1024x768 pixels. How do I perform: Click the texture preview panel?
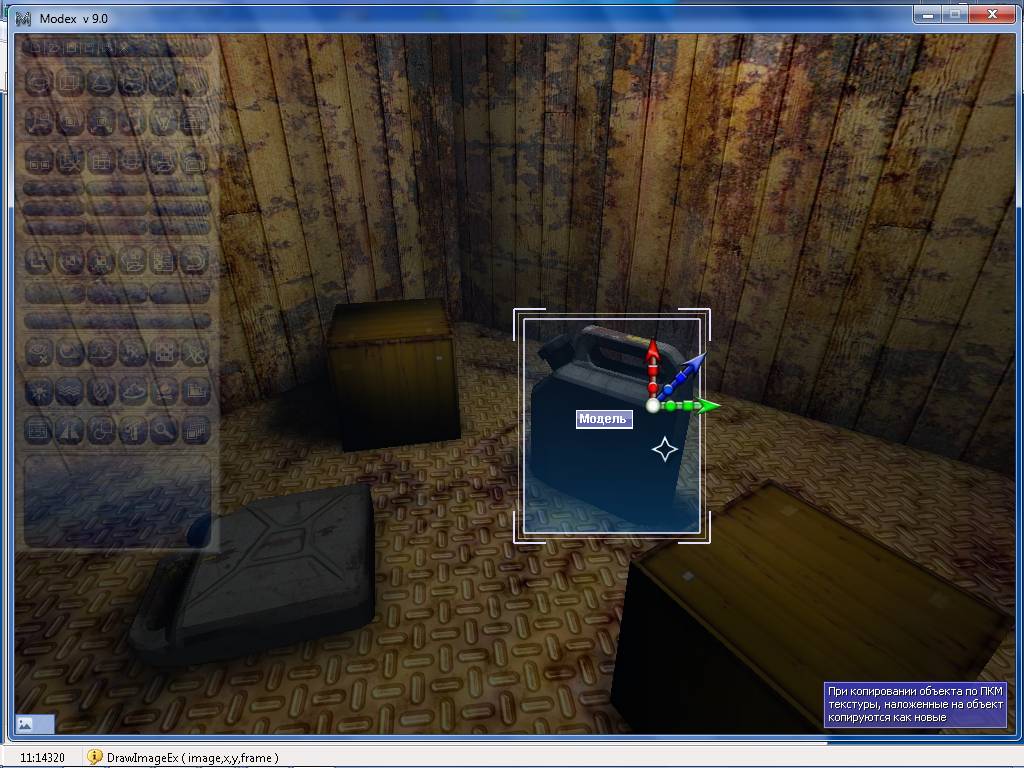(117, 500)
